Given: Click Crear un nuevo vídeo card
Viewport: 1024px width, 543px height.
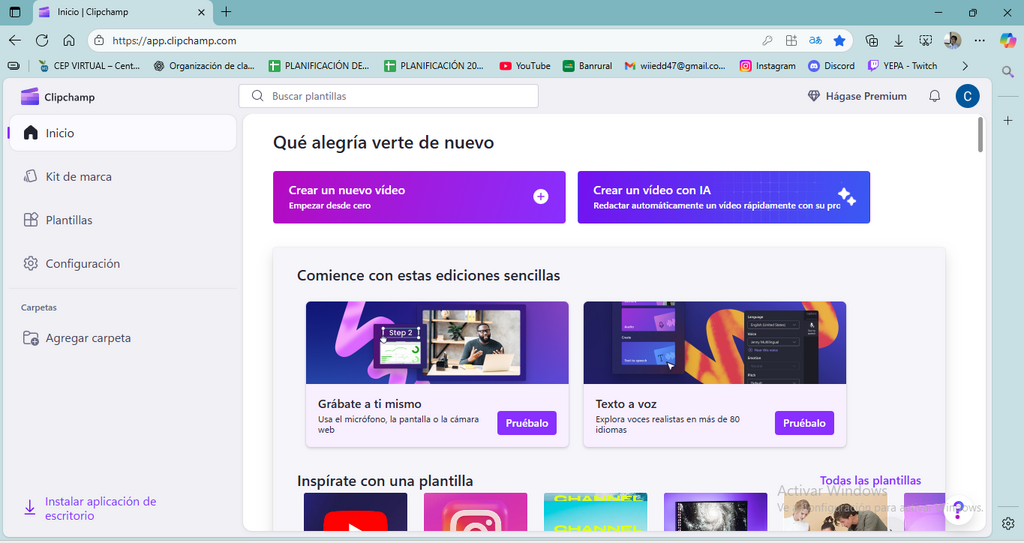Looking at the screenshot, I should tap(419, 197).
